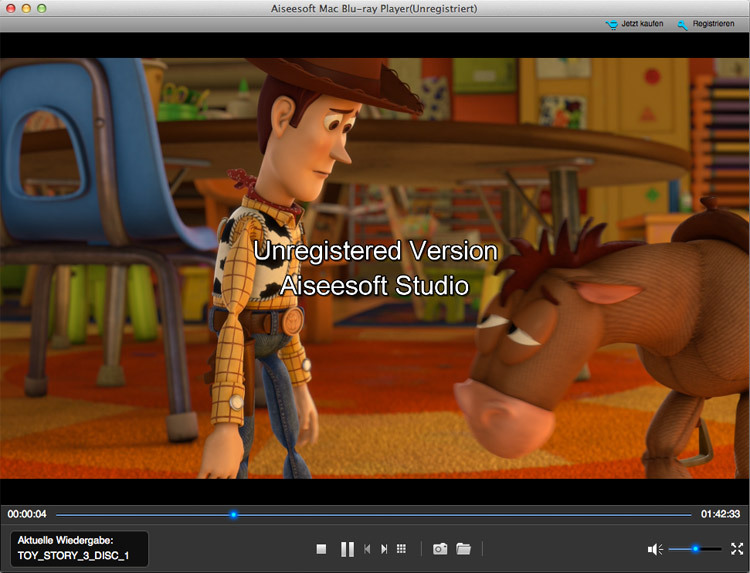Image resolution: width=750 pixels, height=573 pixels.
Task: Toggle fullscreen mode
Action: pos(737,549)
